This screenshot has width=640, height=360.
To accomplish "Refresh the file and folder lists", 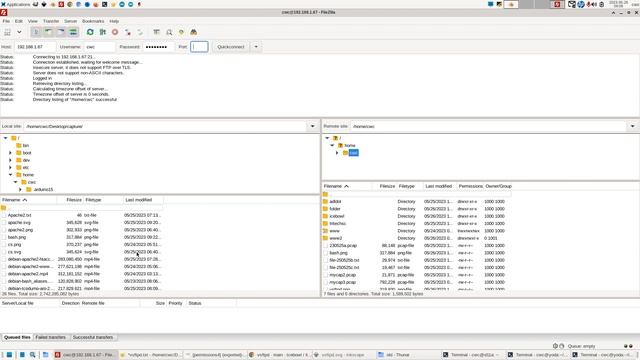I will (90, 32).
